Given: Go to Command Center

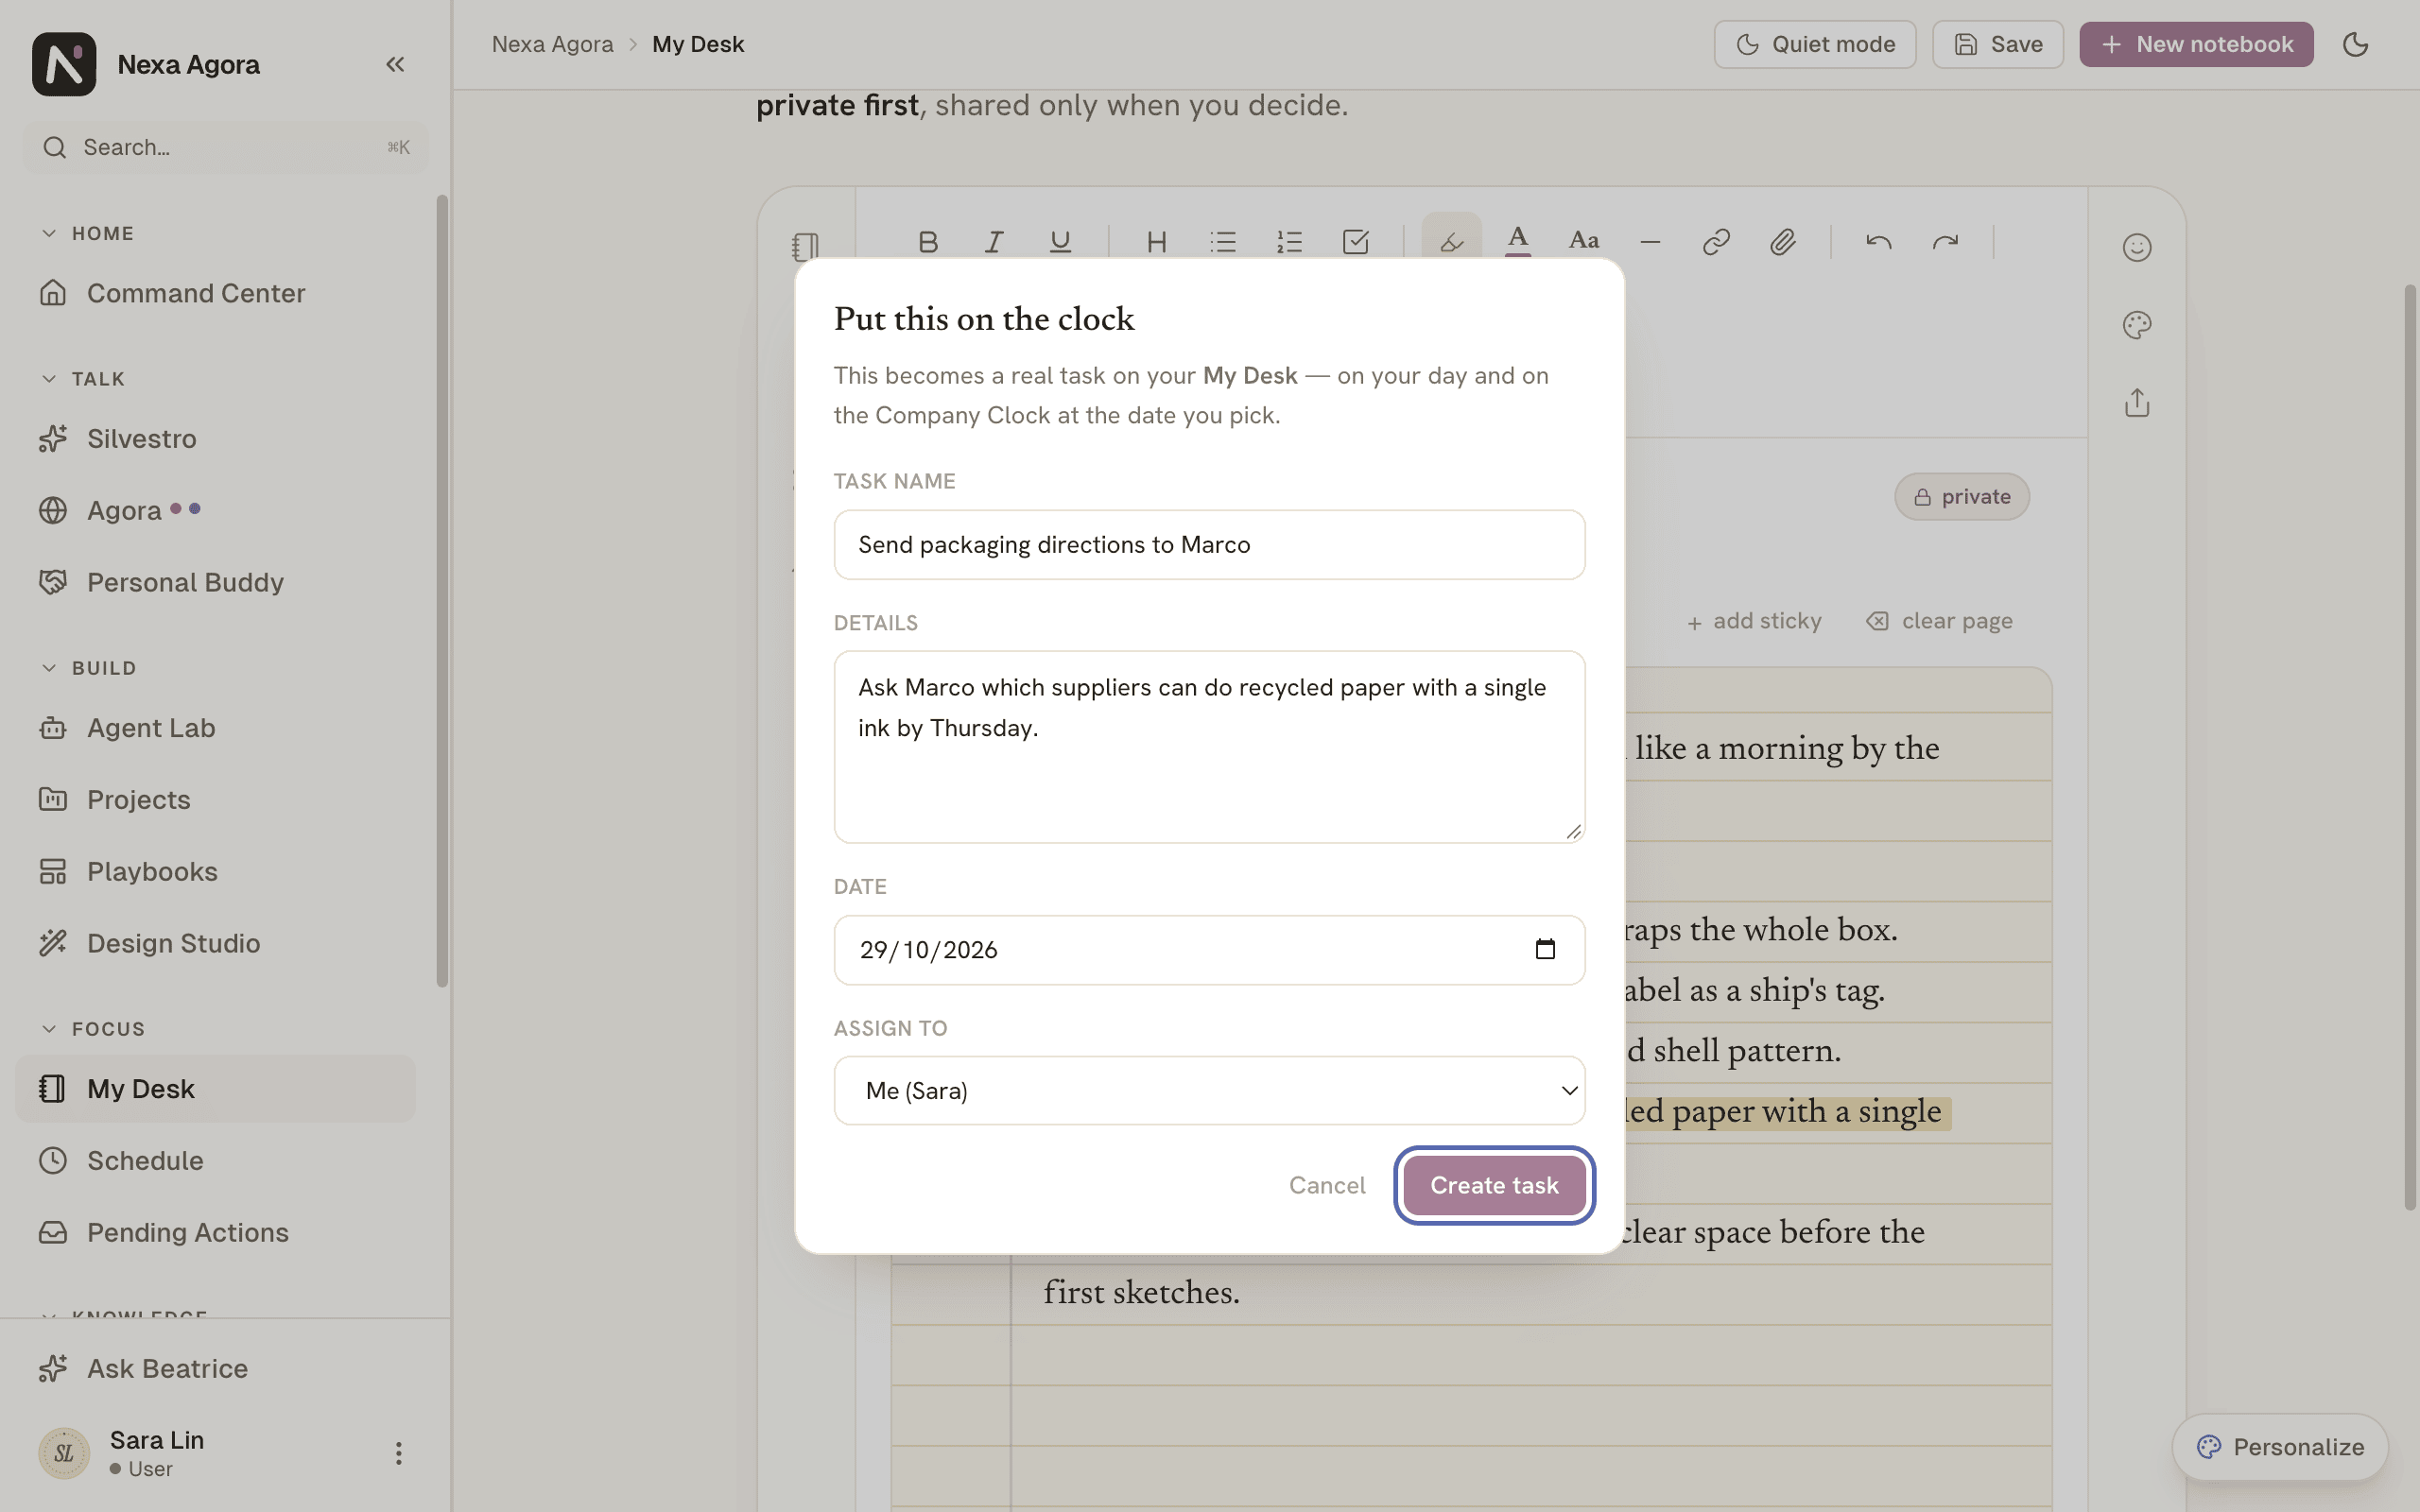Looking at the screenshot, I should tap(215, 293).
